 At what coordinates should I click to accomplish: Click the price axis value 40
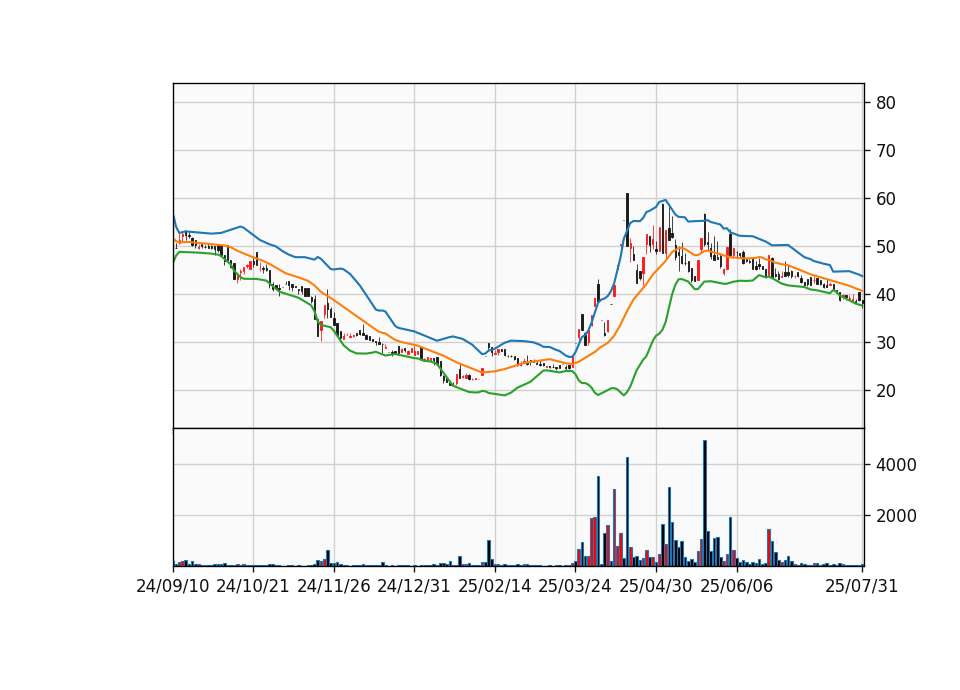coord(886,294)
